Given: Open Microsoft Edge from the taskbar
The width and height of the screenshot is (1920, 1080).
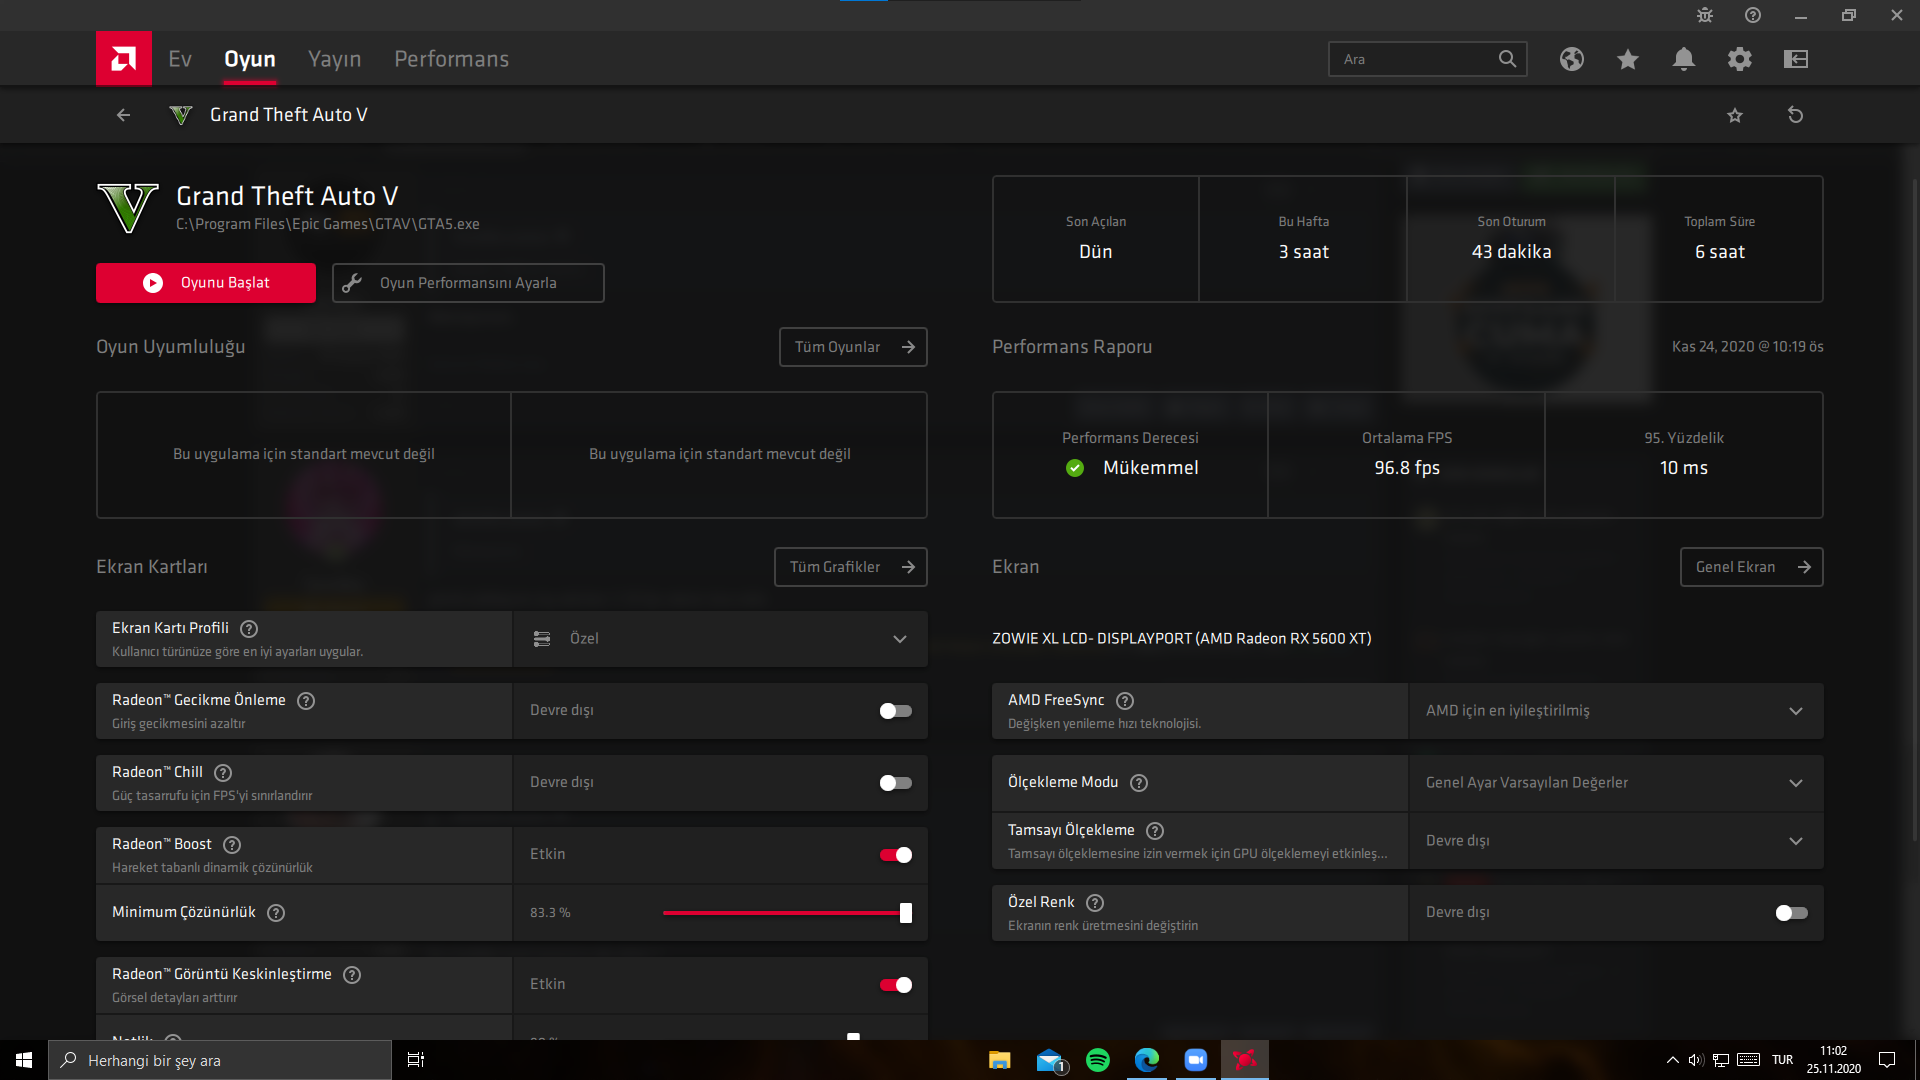Looking at the screenshot, I should point(1147,1060).
